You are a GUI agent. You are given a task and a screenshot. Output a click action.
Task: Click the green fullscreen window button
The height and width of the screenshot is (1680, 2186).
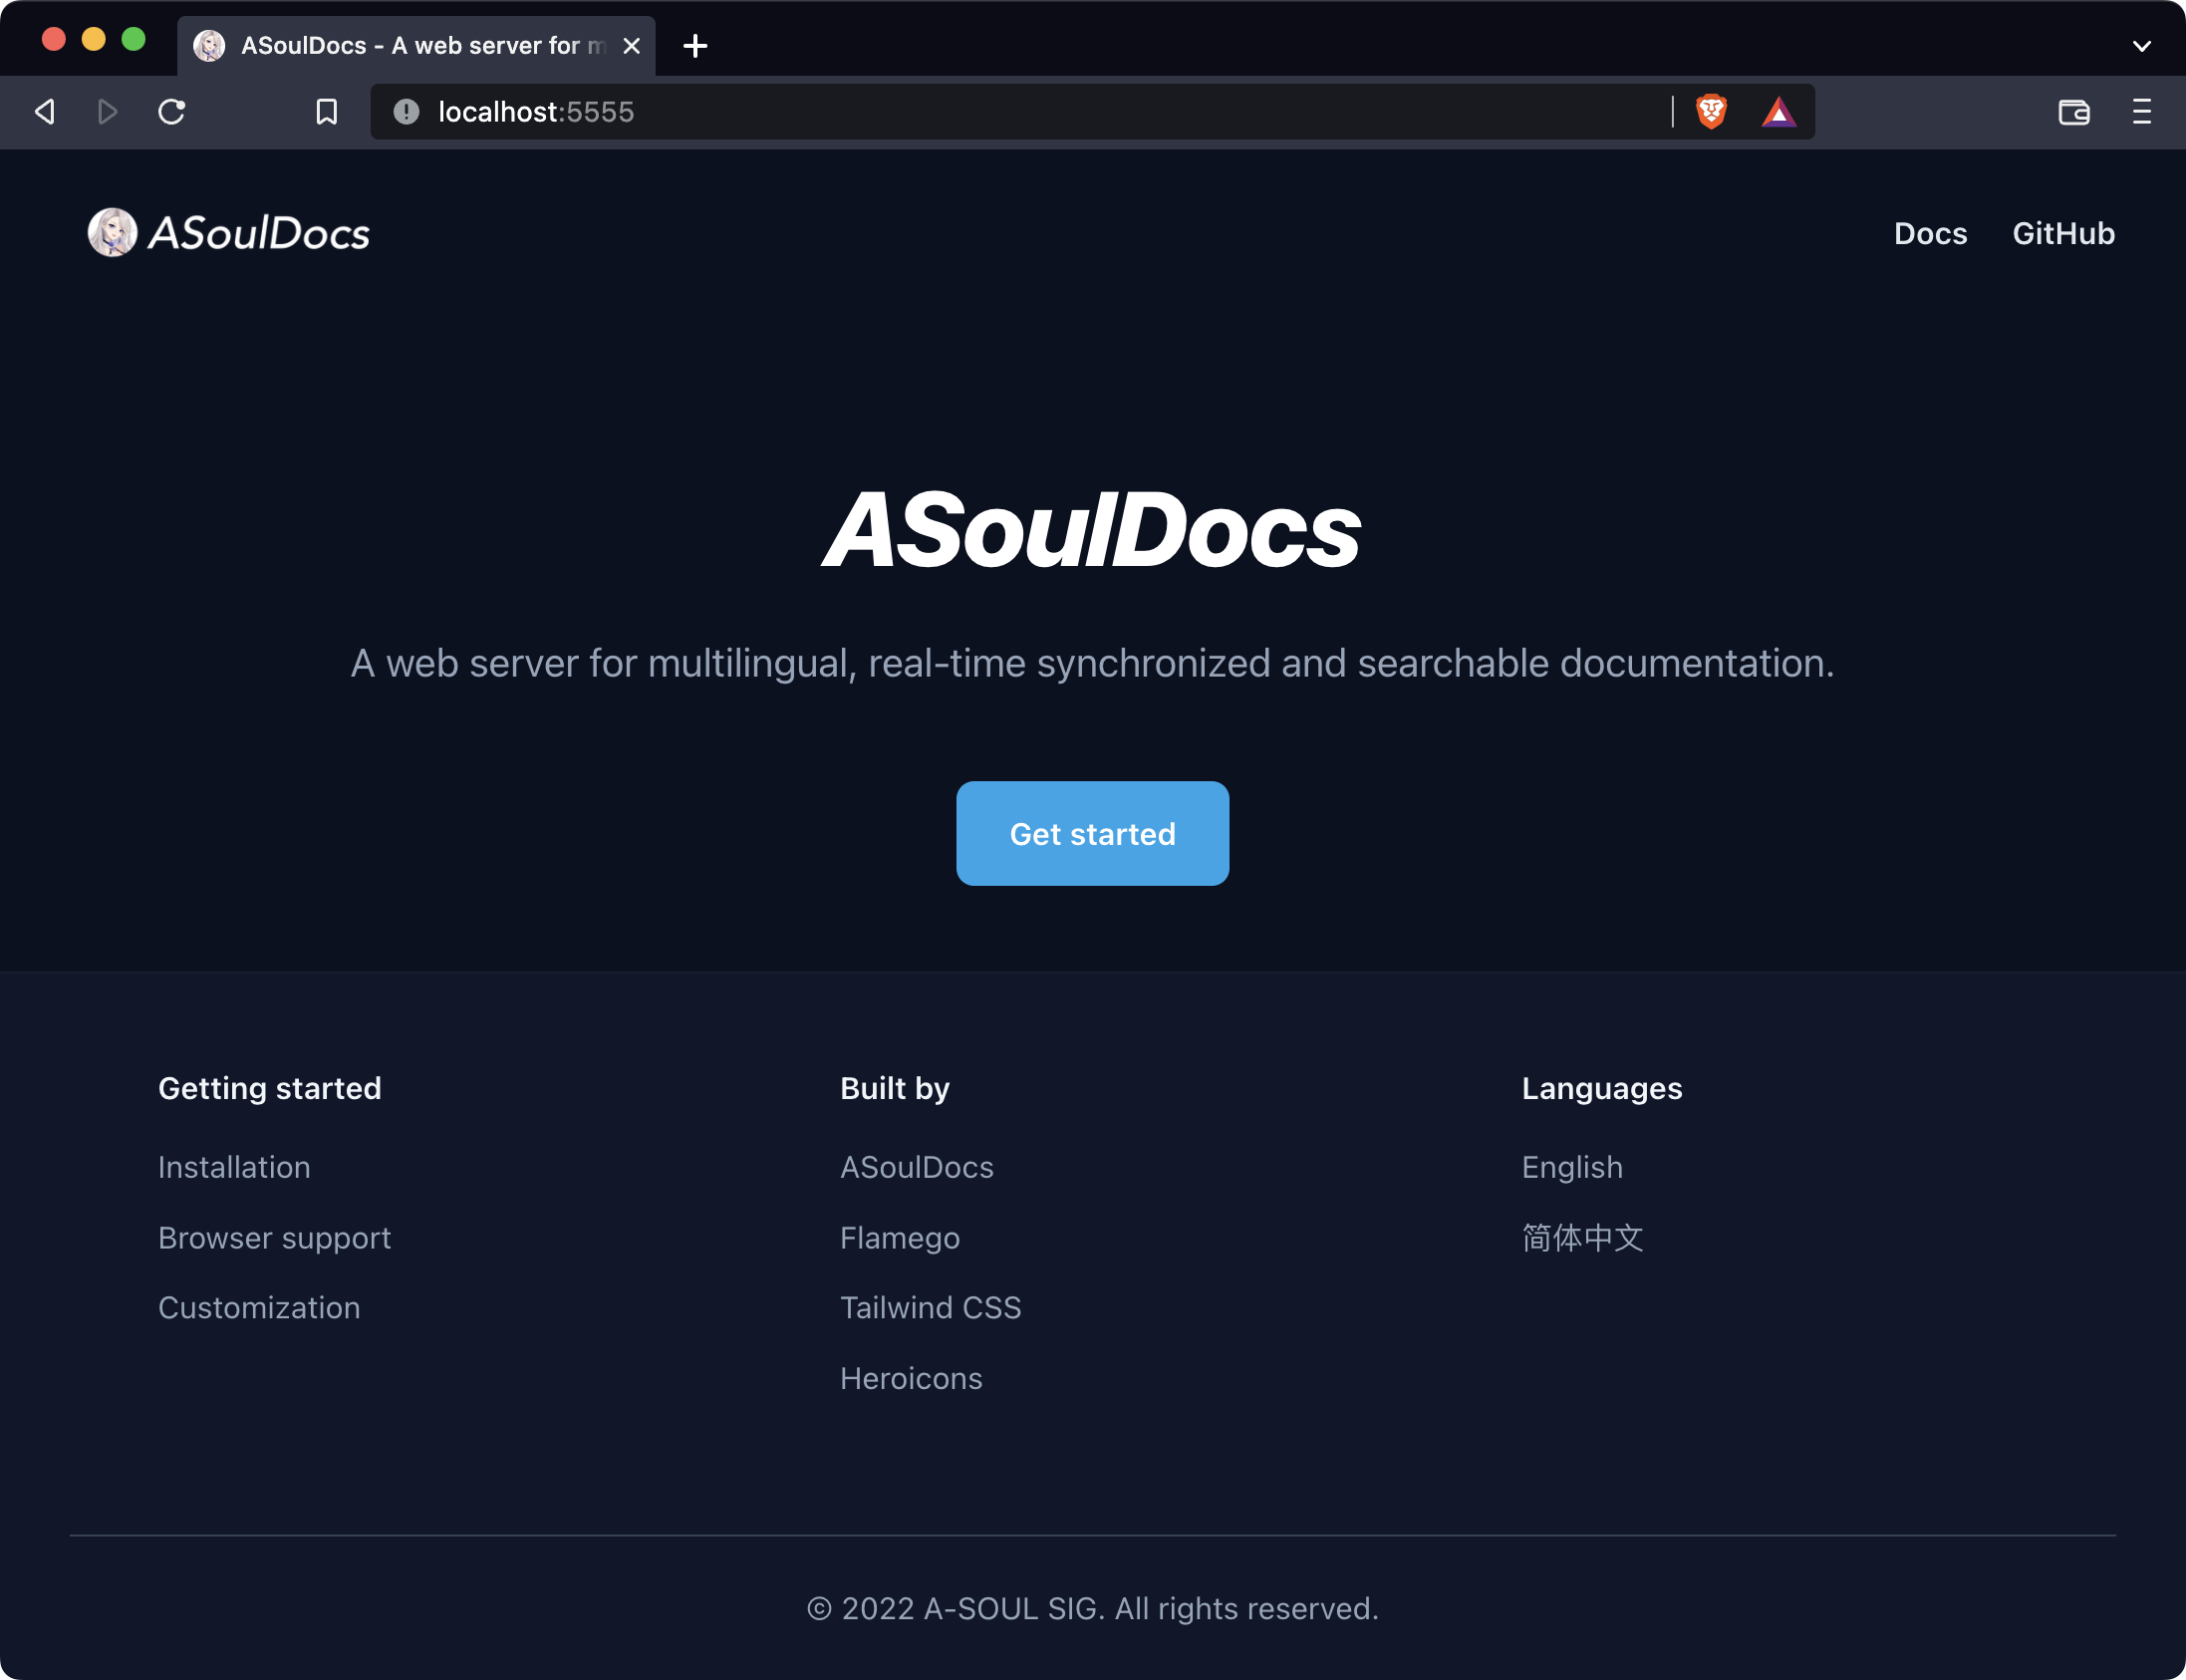pos(134,39)
